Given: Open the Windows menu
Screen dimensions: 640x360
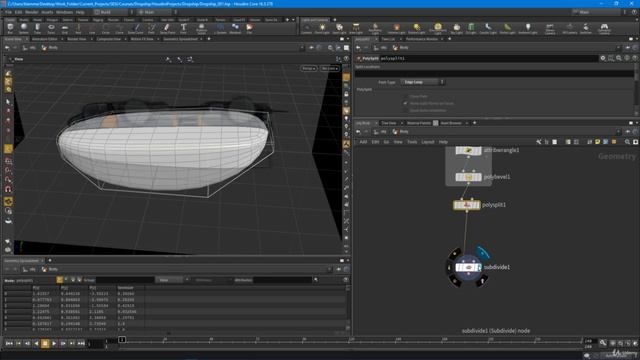Looking at the screenshot, I should [x=64, y=12].
